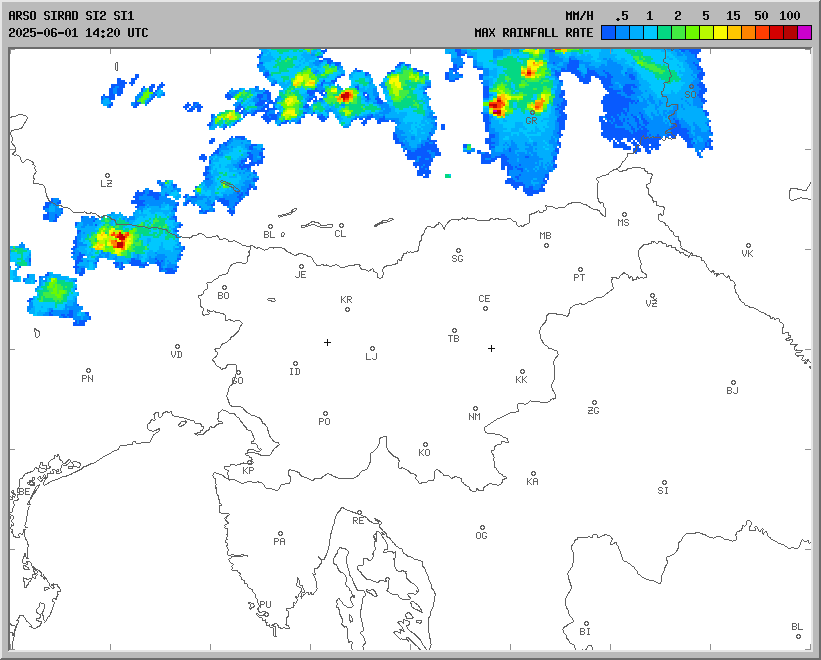Click the RE station marker
Screen dimensions: 821x660
(x=360, y=513)
